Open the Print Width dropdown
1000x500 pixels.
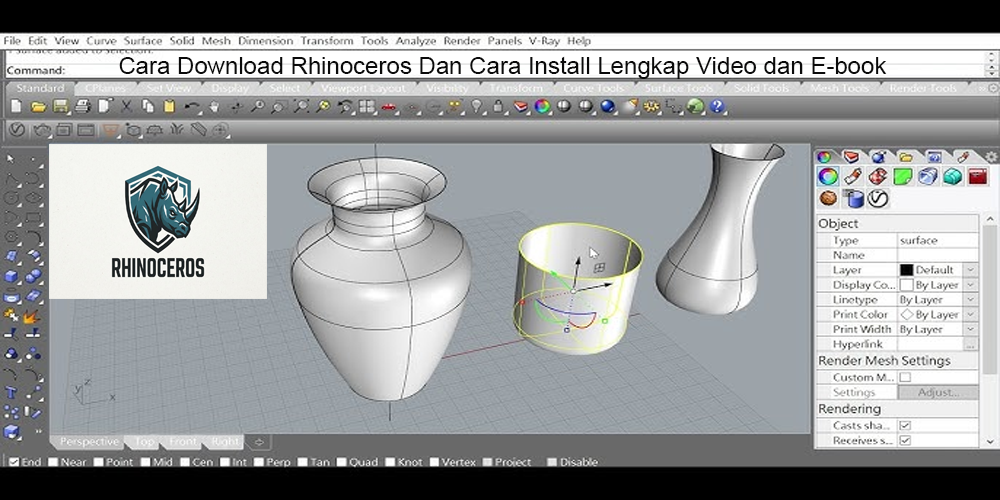click(970, 329)
